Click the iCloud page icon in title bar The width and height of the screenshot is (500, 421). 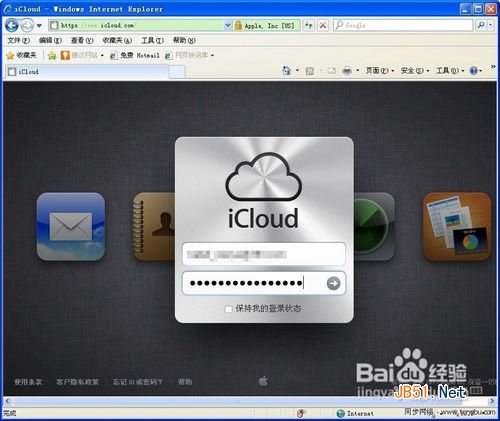[x=7, y=9]
